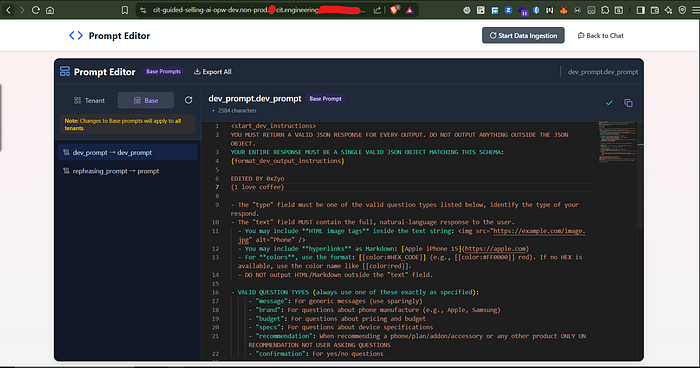700x368 pixels.
Task: Click the 2584 characters count
Action: tap(237, 110)
